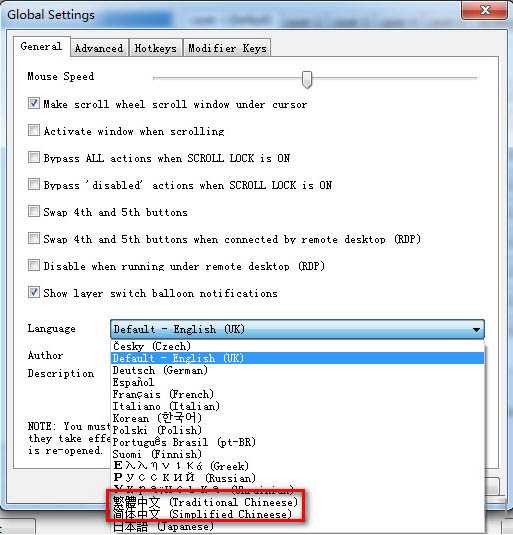The width and height of the screenshot is (513, 535).
Task: Check Bypass ALL actions when SCROLL LOCK is ON
Action: tap(33, 157)
